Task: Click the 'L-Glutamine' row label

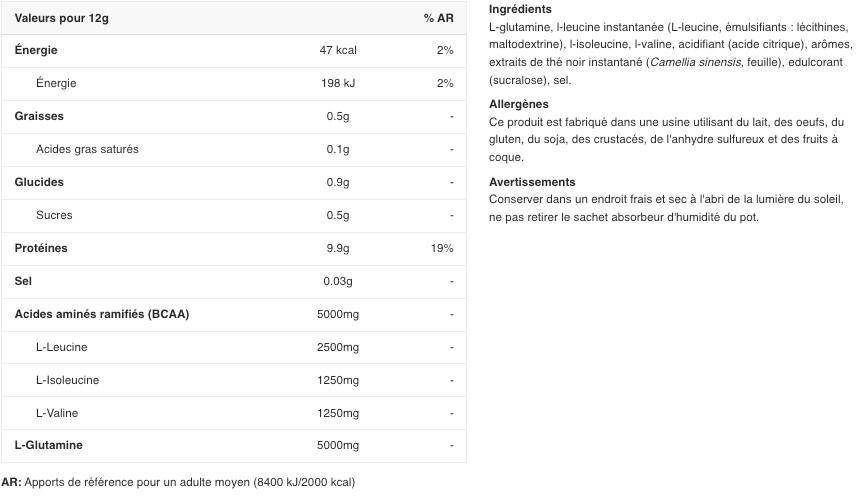Action: (x=49, y=445)
